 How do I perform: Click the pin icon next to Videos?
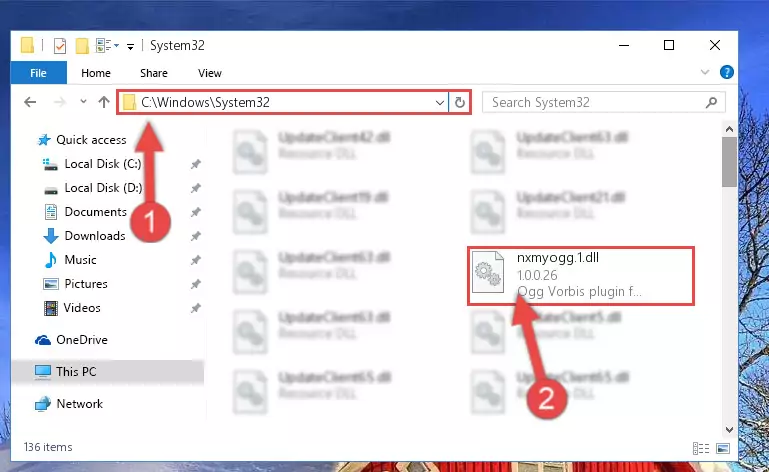[196, 308]
